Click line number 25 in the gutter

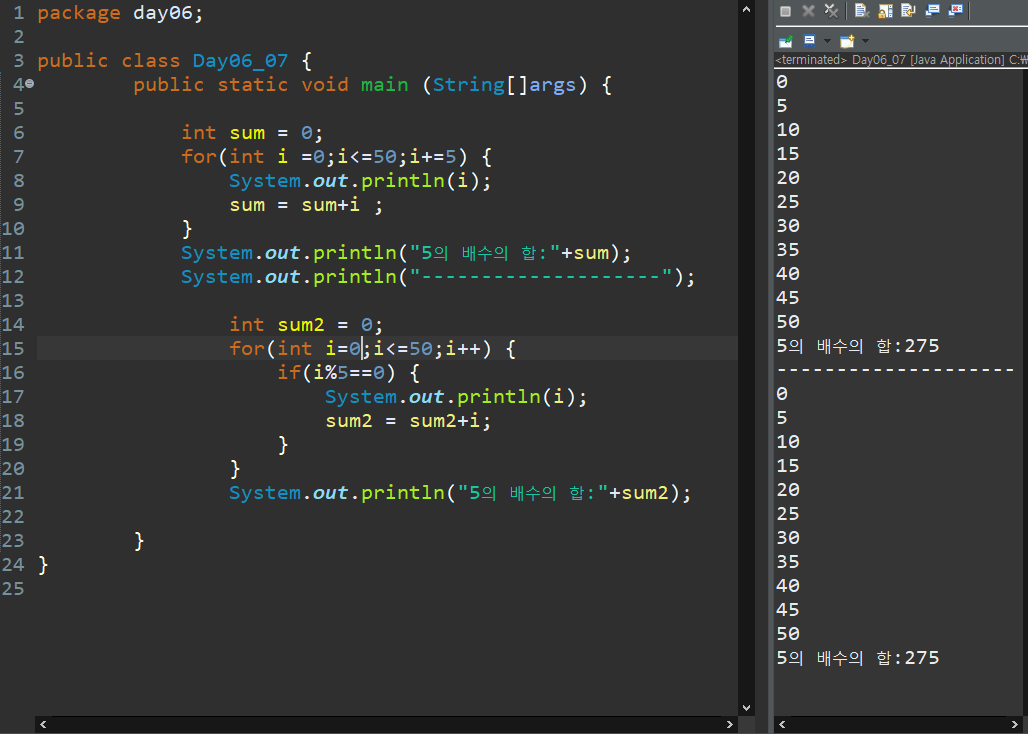pos(13,589)
